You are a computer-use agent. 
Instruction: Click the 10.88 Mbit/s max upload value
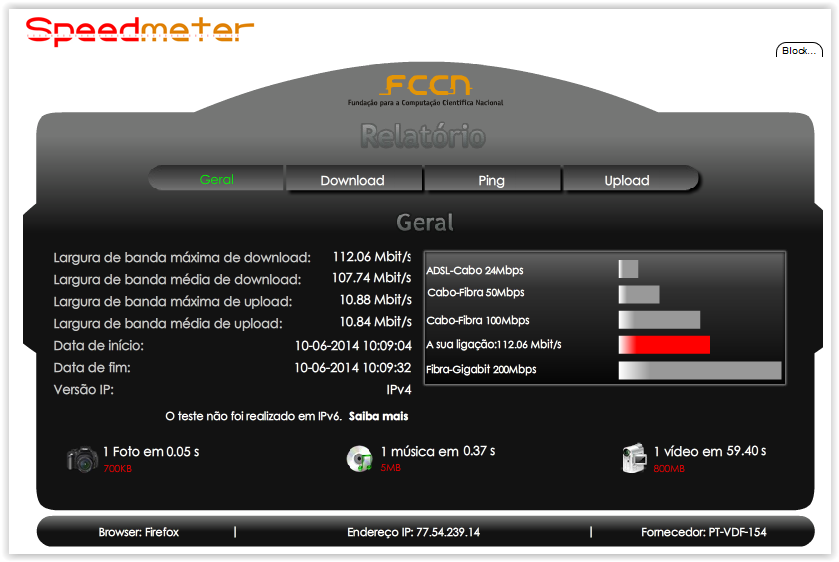click(376, 300)
